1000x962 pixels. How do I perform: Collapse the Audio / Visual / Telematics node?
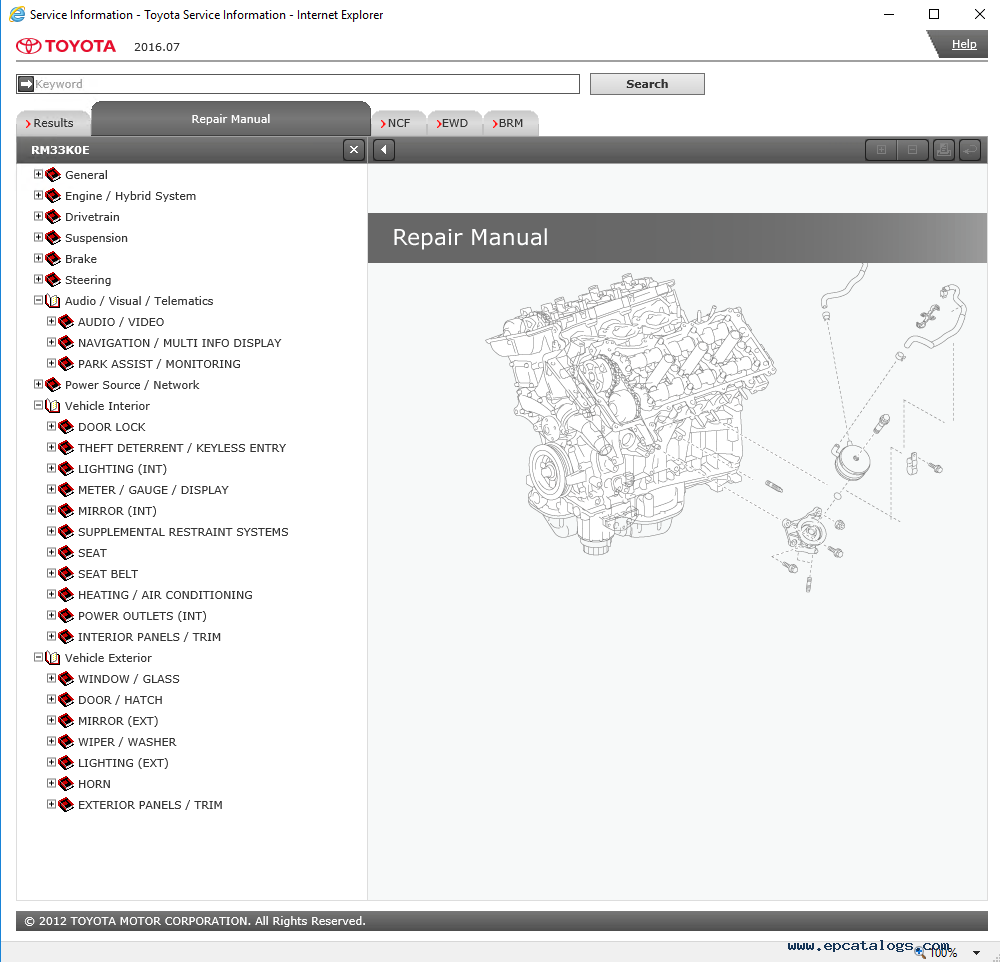click(x=38, y=300)
